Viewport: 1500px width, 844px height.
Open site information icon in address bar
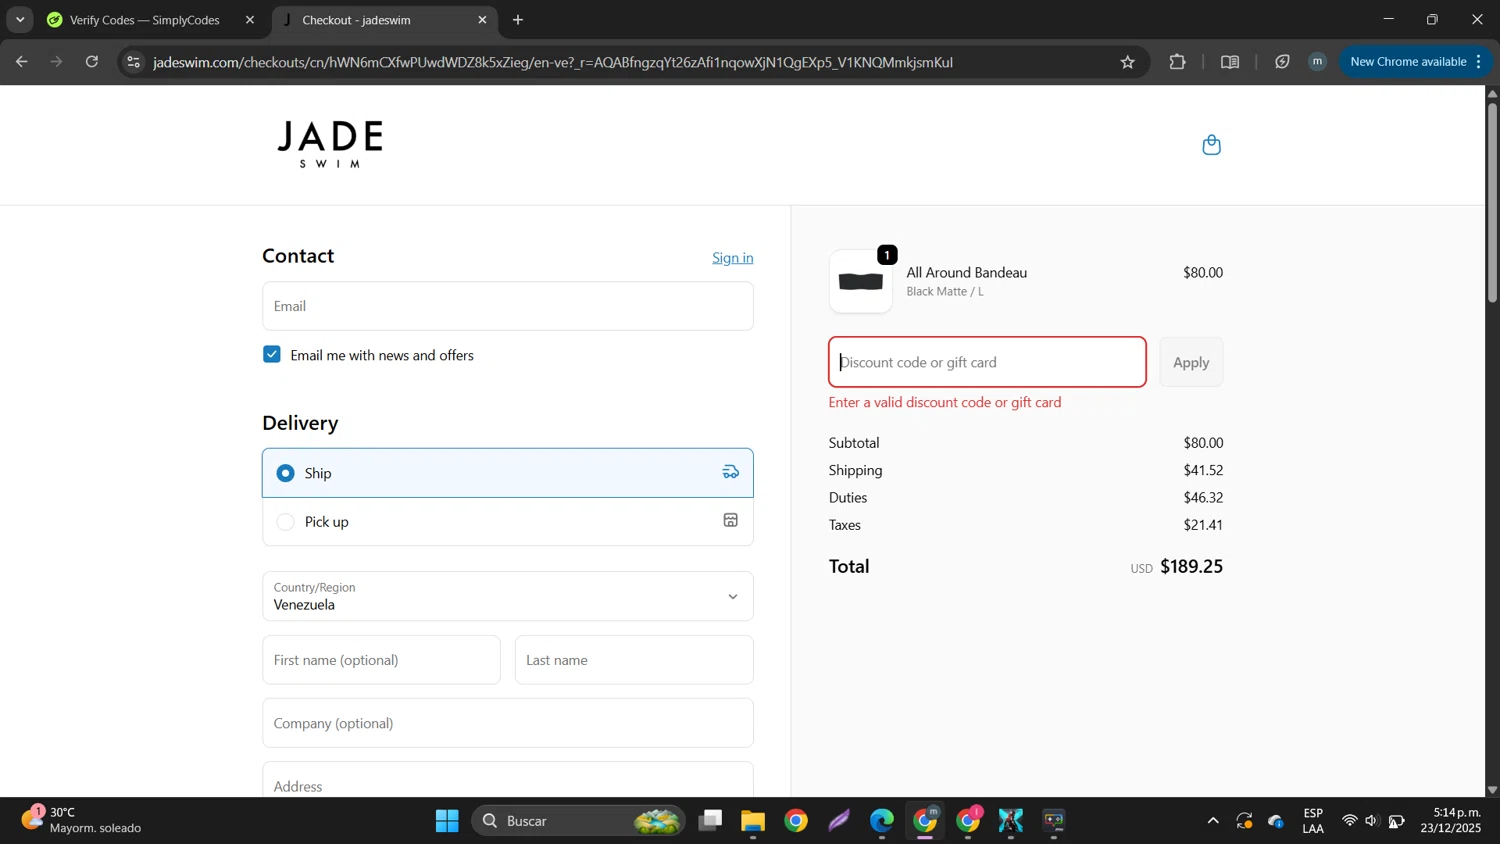[x=133, y=62]
